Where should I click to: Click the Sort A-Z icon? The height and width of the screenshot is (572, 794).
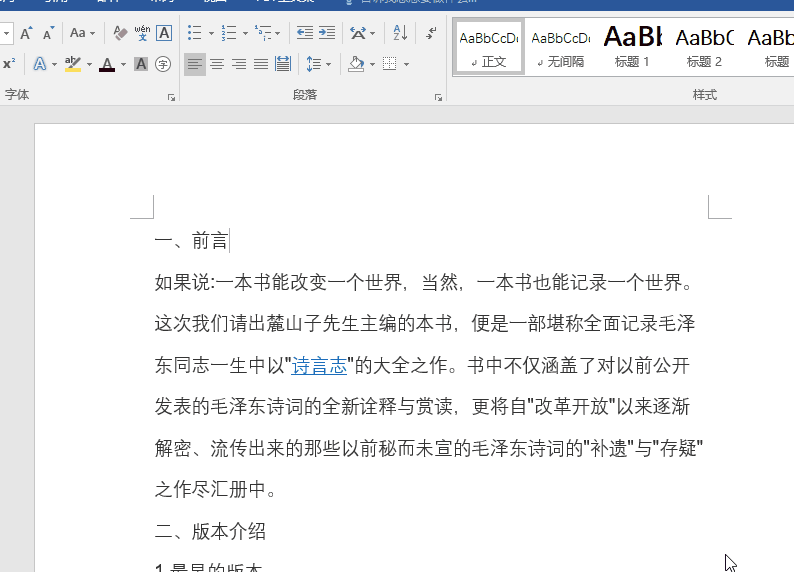point(400,33)
